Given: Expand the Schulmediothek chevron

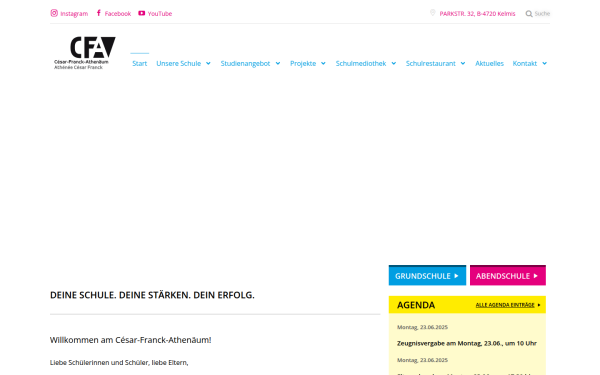Looking at the screenshot, I should 394,64.
